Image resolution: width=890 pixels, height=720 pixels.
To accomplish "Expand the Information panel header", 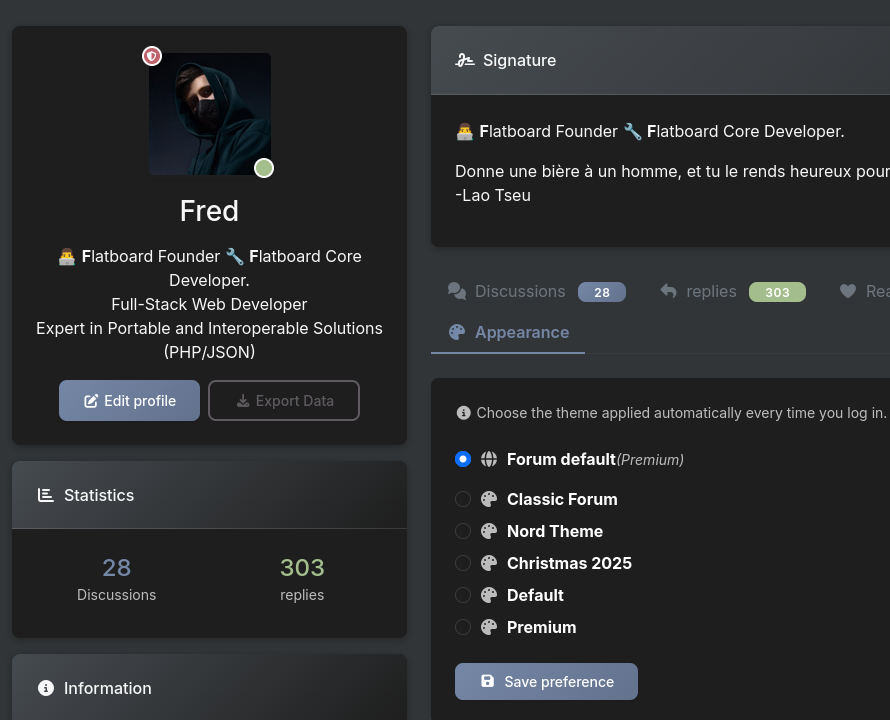I will pyautogui.click(x=209, y=688).
